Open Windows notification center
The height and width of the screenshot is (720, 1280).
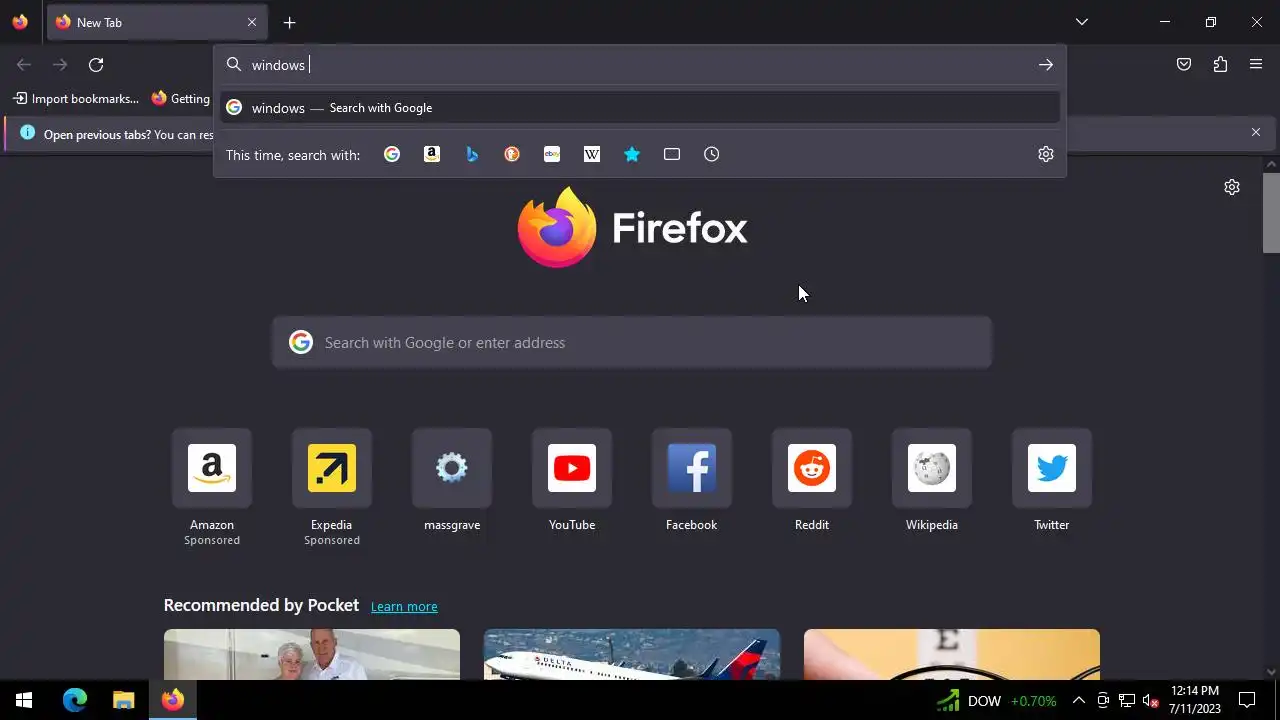[x=1247, y=700]
